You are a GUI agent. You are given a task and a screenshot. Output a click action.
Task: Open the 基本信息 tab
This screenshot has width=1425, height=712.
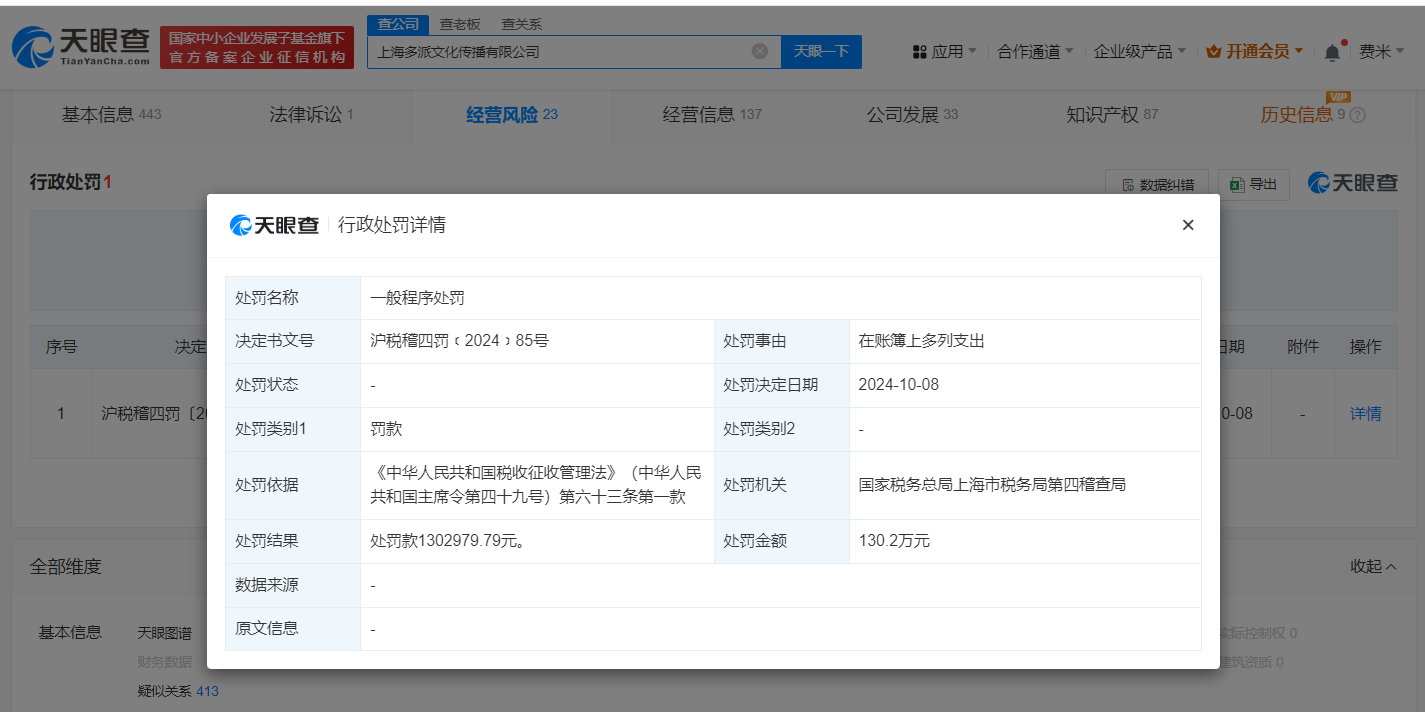tap(111, 114)
